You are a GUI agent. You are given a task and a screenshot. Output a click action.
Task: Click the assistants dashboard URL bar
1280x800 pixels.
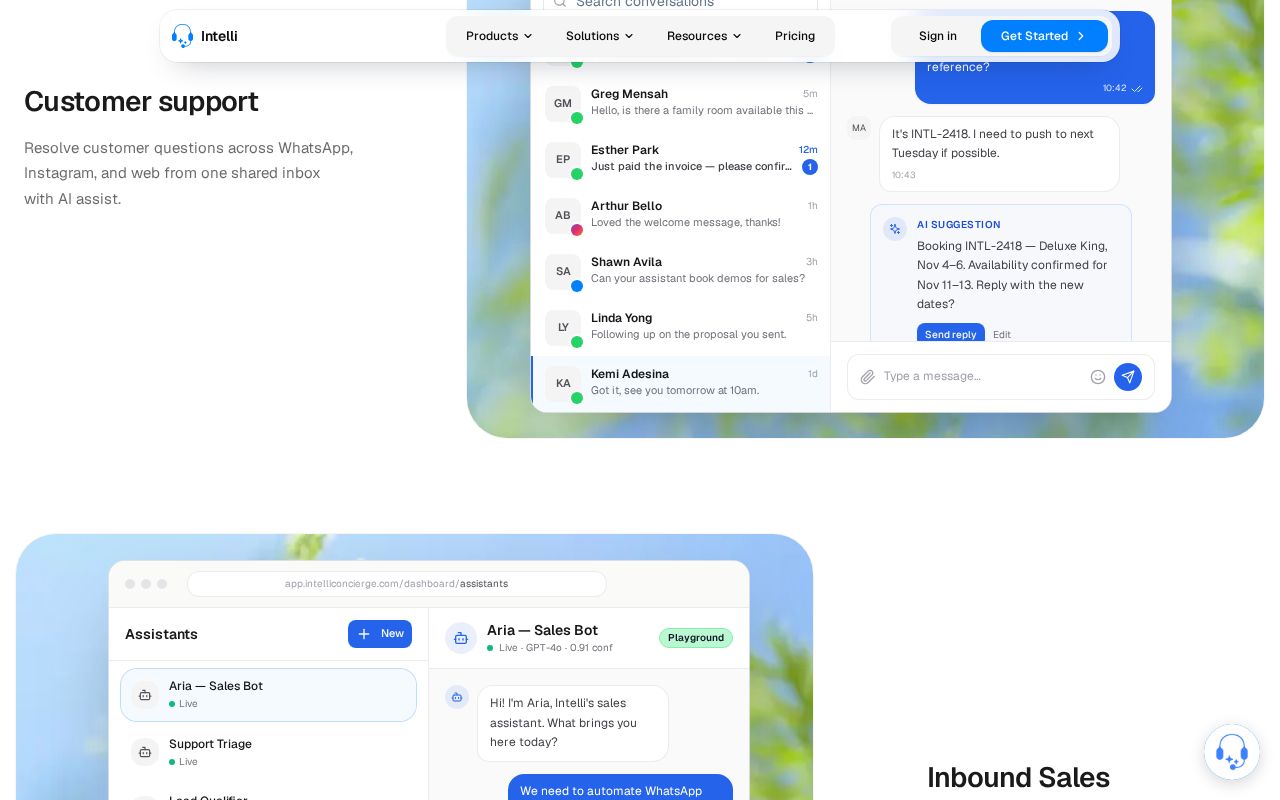(x=397, y=584)
